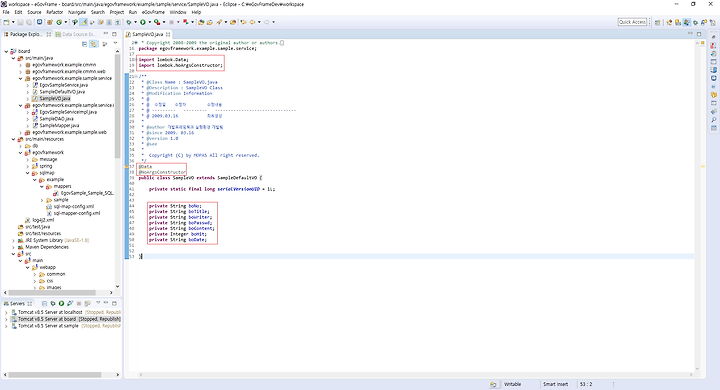Select EgovSampleService.java file

tap(63, 85)
